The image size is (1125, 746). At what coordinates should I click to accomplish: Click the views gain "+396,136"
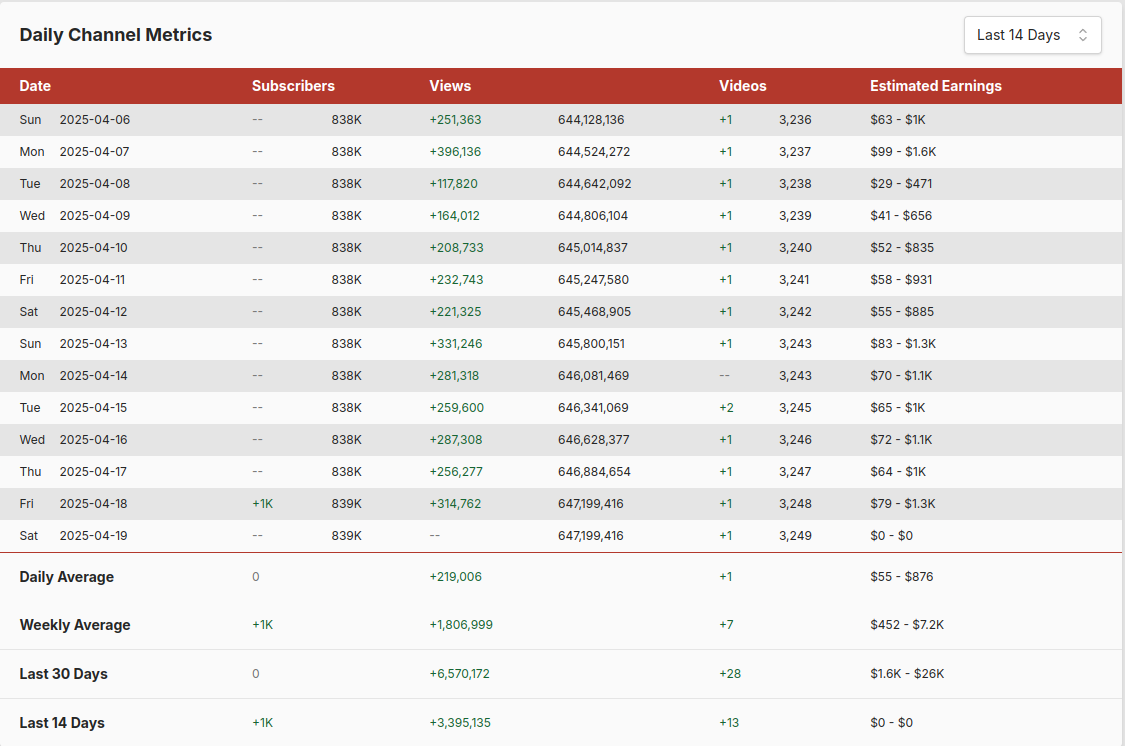point(456,152)
